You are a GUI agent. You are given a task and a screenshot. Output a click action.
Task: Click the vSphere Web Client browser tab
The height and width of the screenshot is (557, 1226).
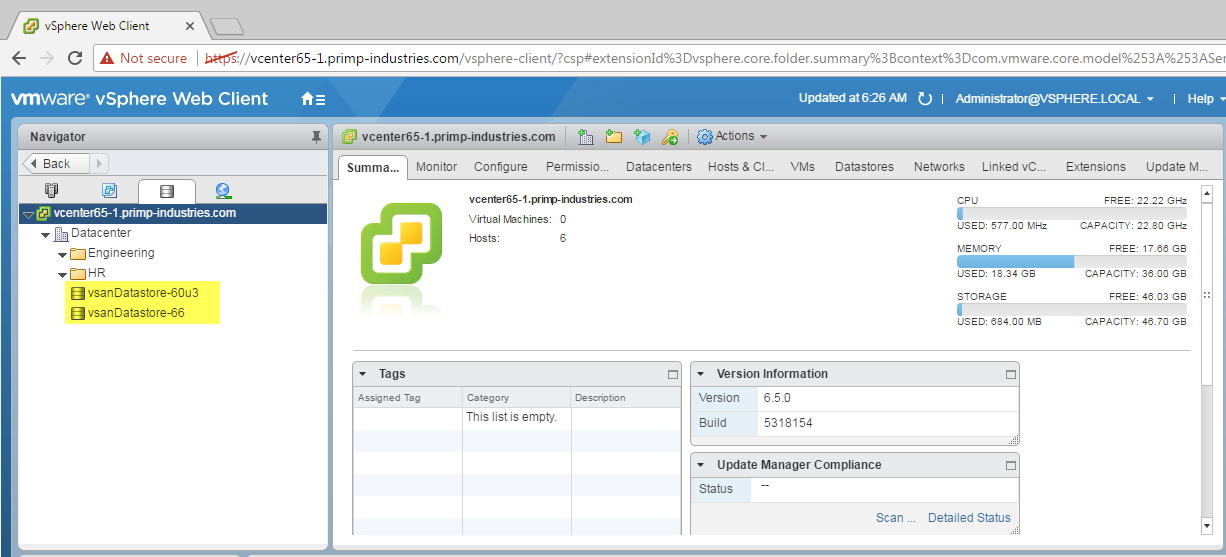(107, 27)
